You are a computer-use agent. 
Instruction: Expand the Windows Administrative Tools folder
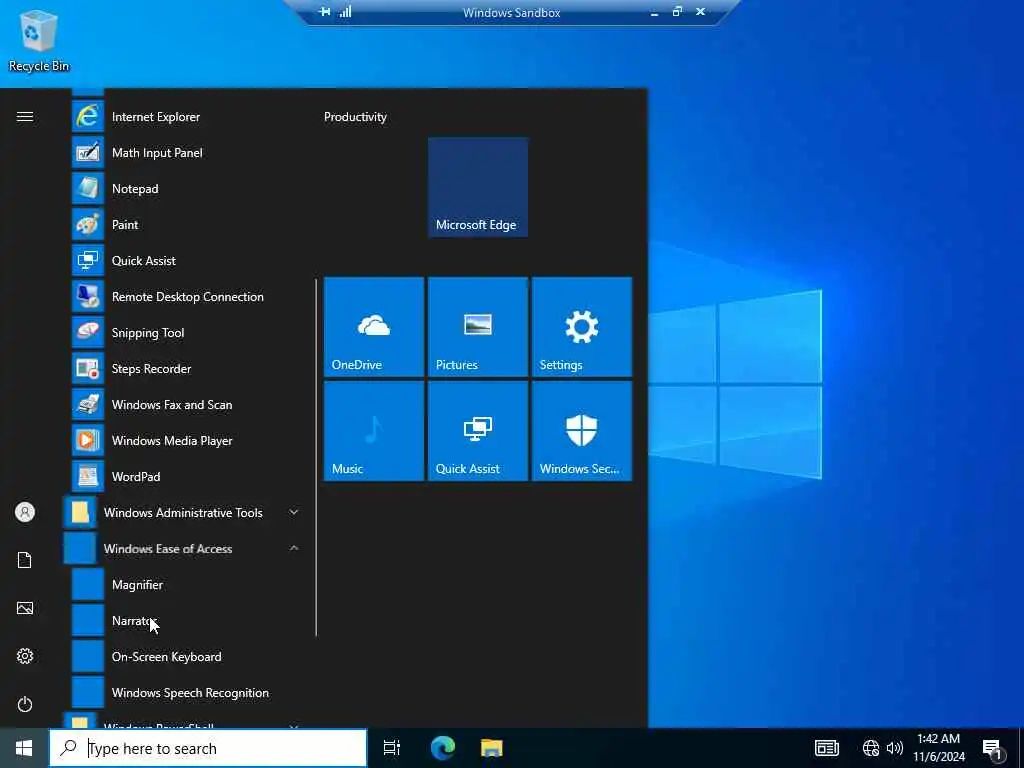click(186, 513)
